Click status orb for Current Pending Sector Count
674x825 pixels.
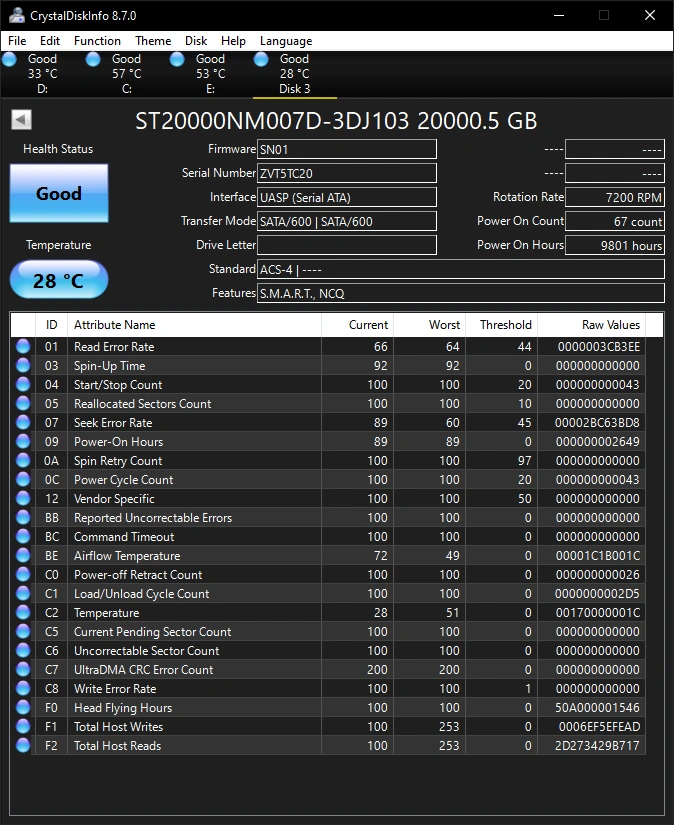pos(23,631)
